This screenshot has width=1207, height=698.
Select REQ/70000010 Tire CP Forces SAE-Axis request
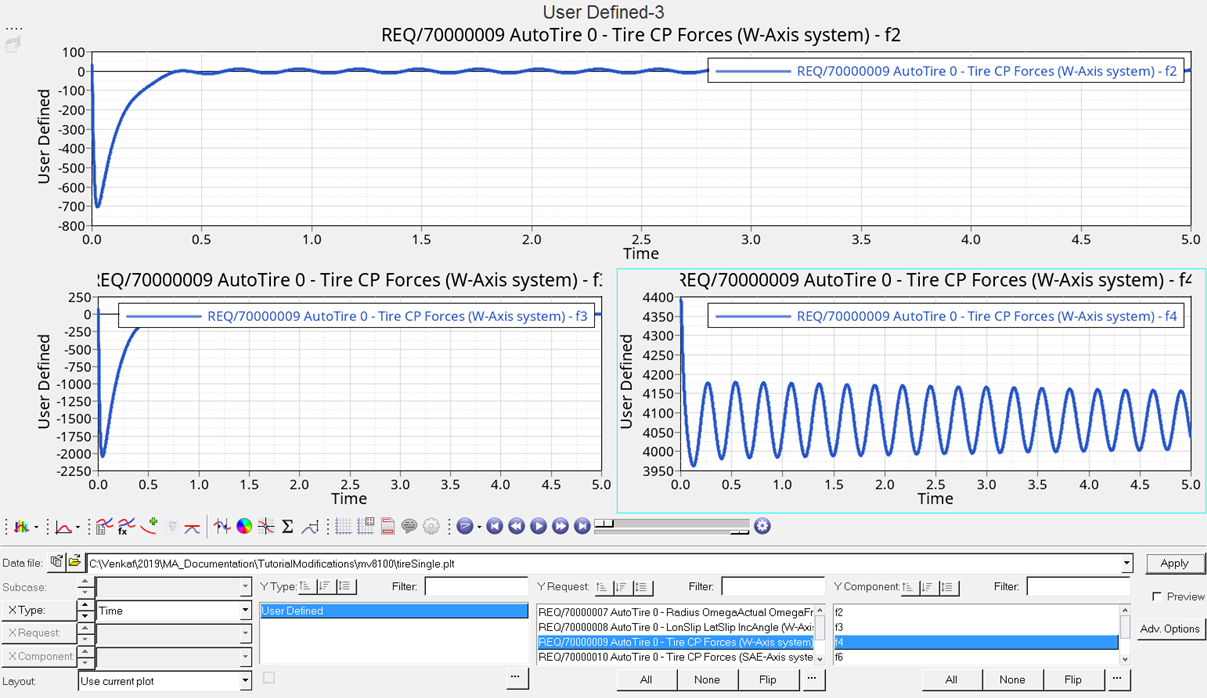[676, 657]
